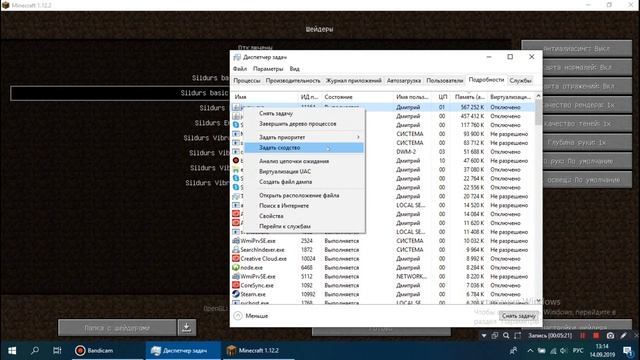Choose Задать сходство in the context menu
Viewport: 640px width, 360px height.
(304, 147)
